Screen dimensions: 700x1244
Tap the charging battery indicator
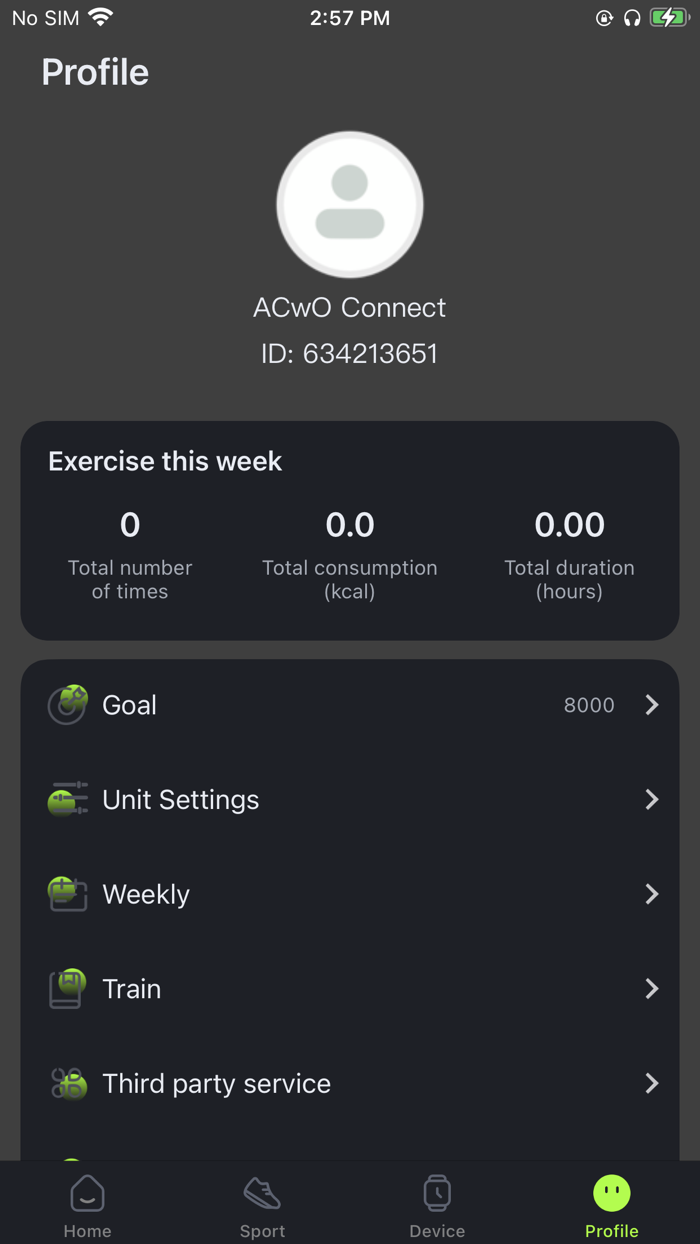pos(668,17)
